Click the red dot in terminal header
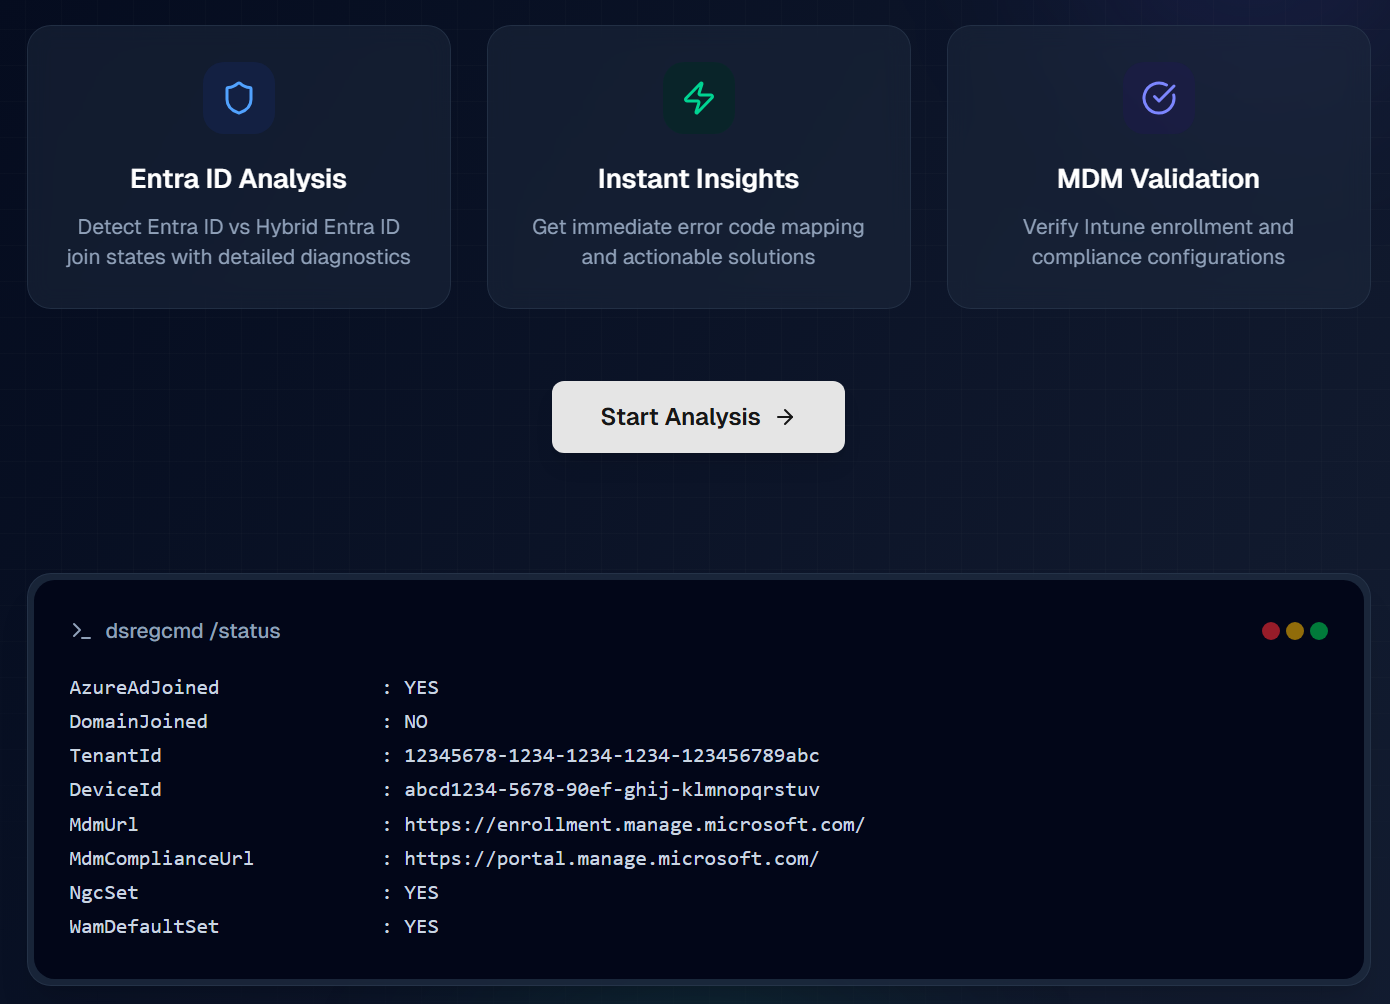 click(1271, 631)
